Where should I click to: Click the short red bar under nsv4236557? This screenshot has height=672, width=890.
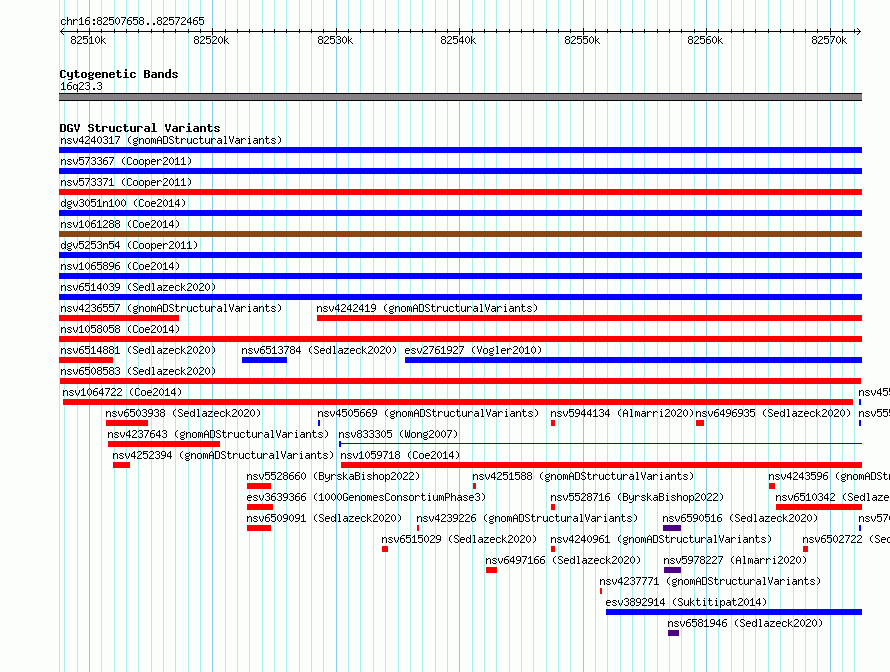[x=119, y=318]
